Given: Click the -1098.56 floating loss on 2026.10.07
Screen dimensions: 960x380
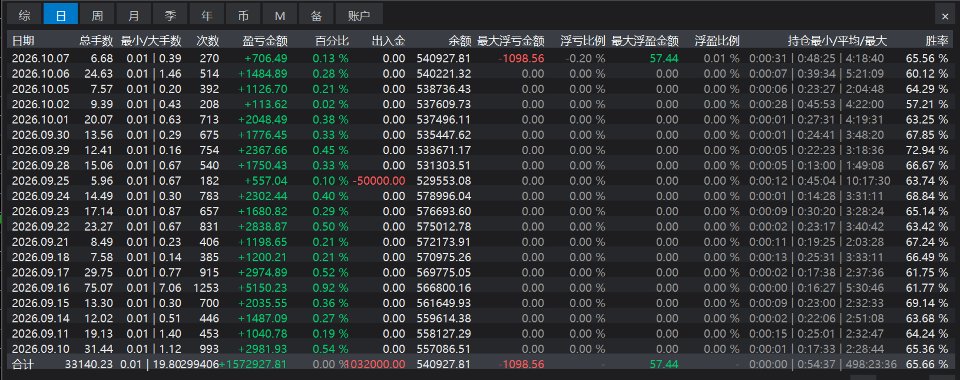Looking at the screenshot, I should click(521, 58).
